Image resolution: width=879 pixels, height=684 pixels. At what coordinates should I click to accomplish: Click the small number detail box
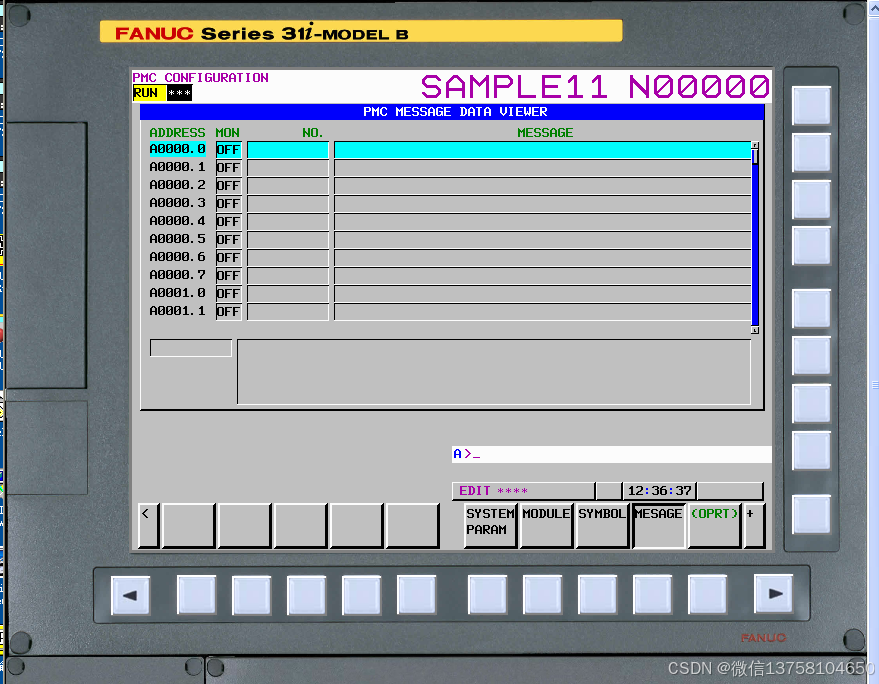tap(191, 348)
